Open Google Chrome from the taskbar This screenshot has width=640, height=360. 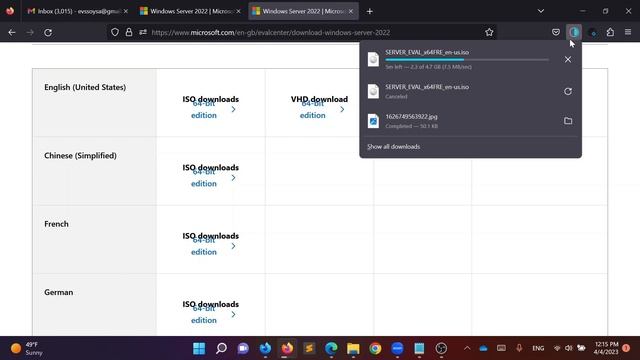coord(376,349)
